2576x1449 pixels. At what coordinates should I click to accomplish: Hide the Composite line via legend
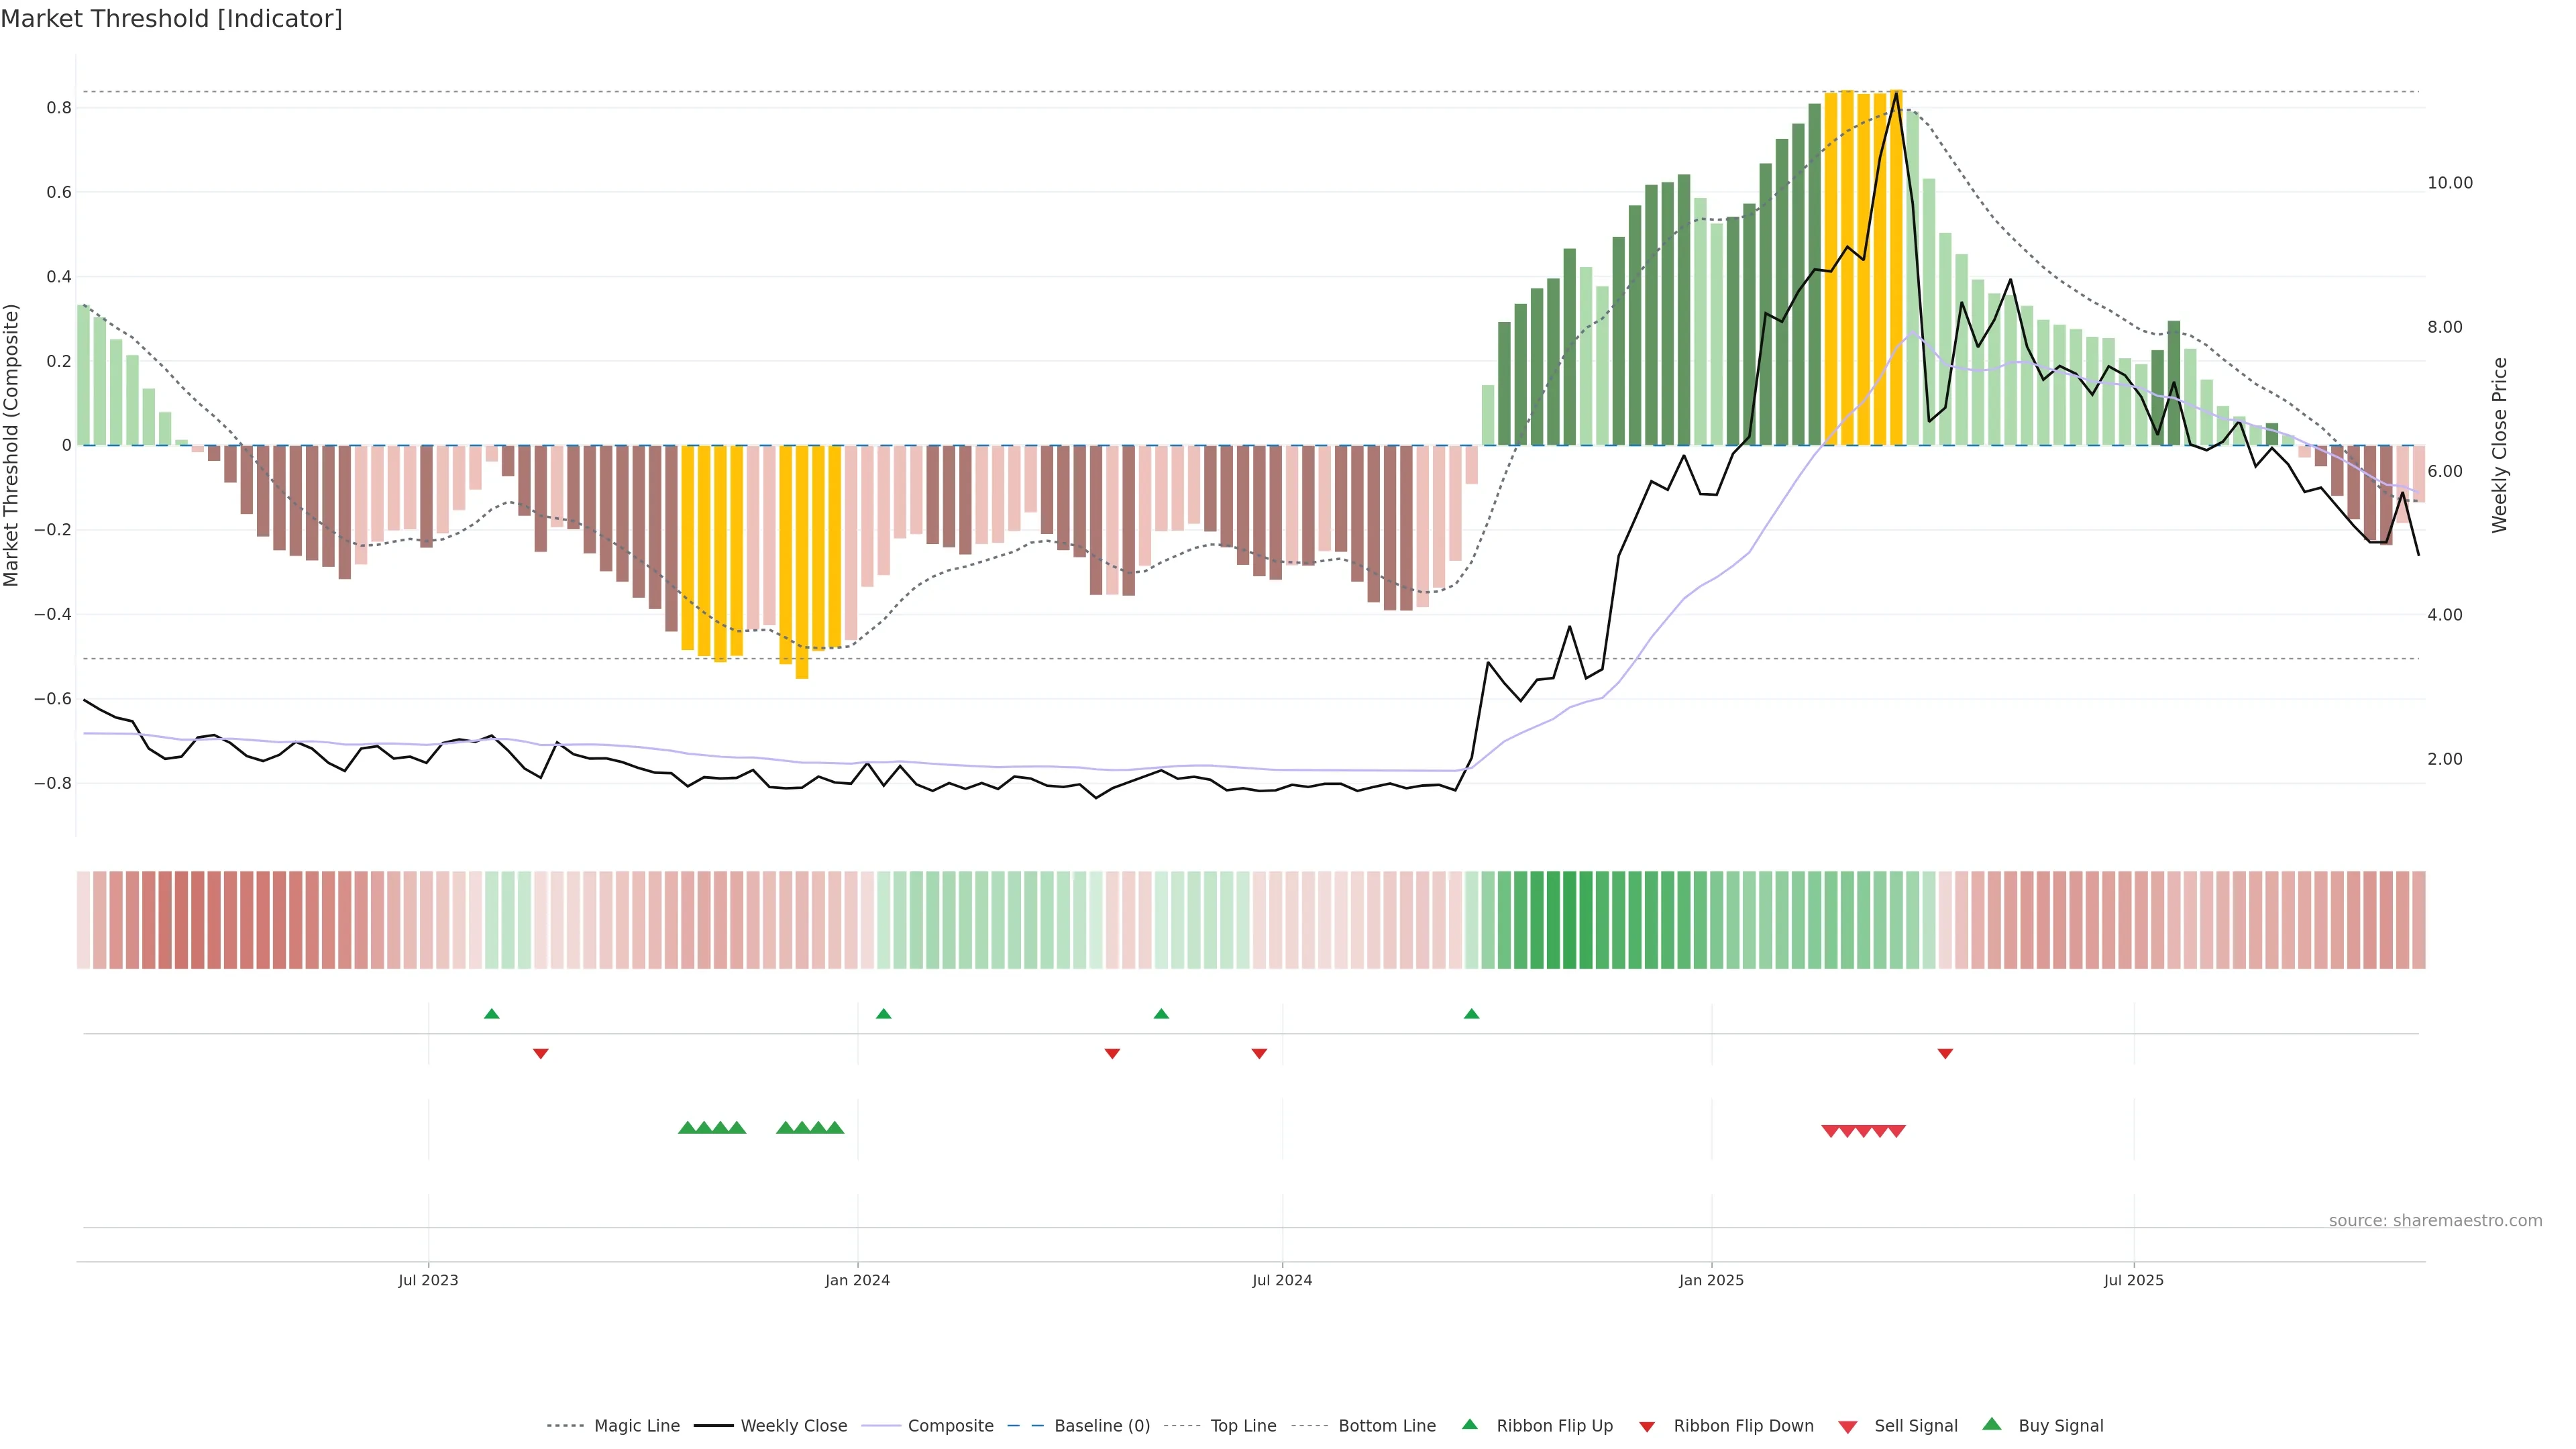950,1425
